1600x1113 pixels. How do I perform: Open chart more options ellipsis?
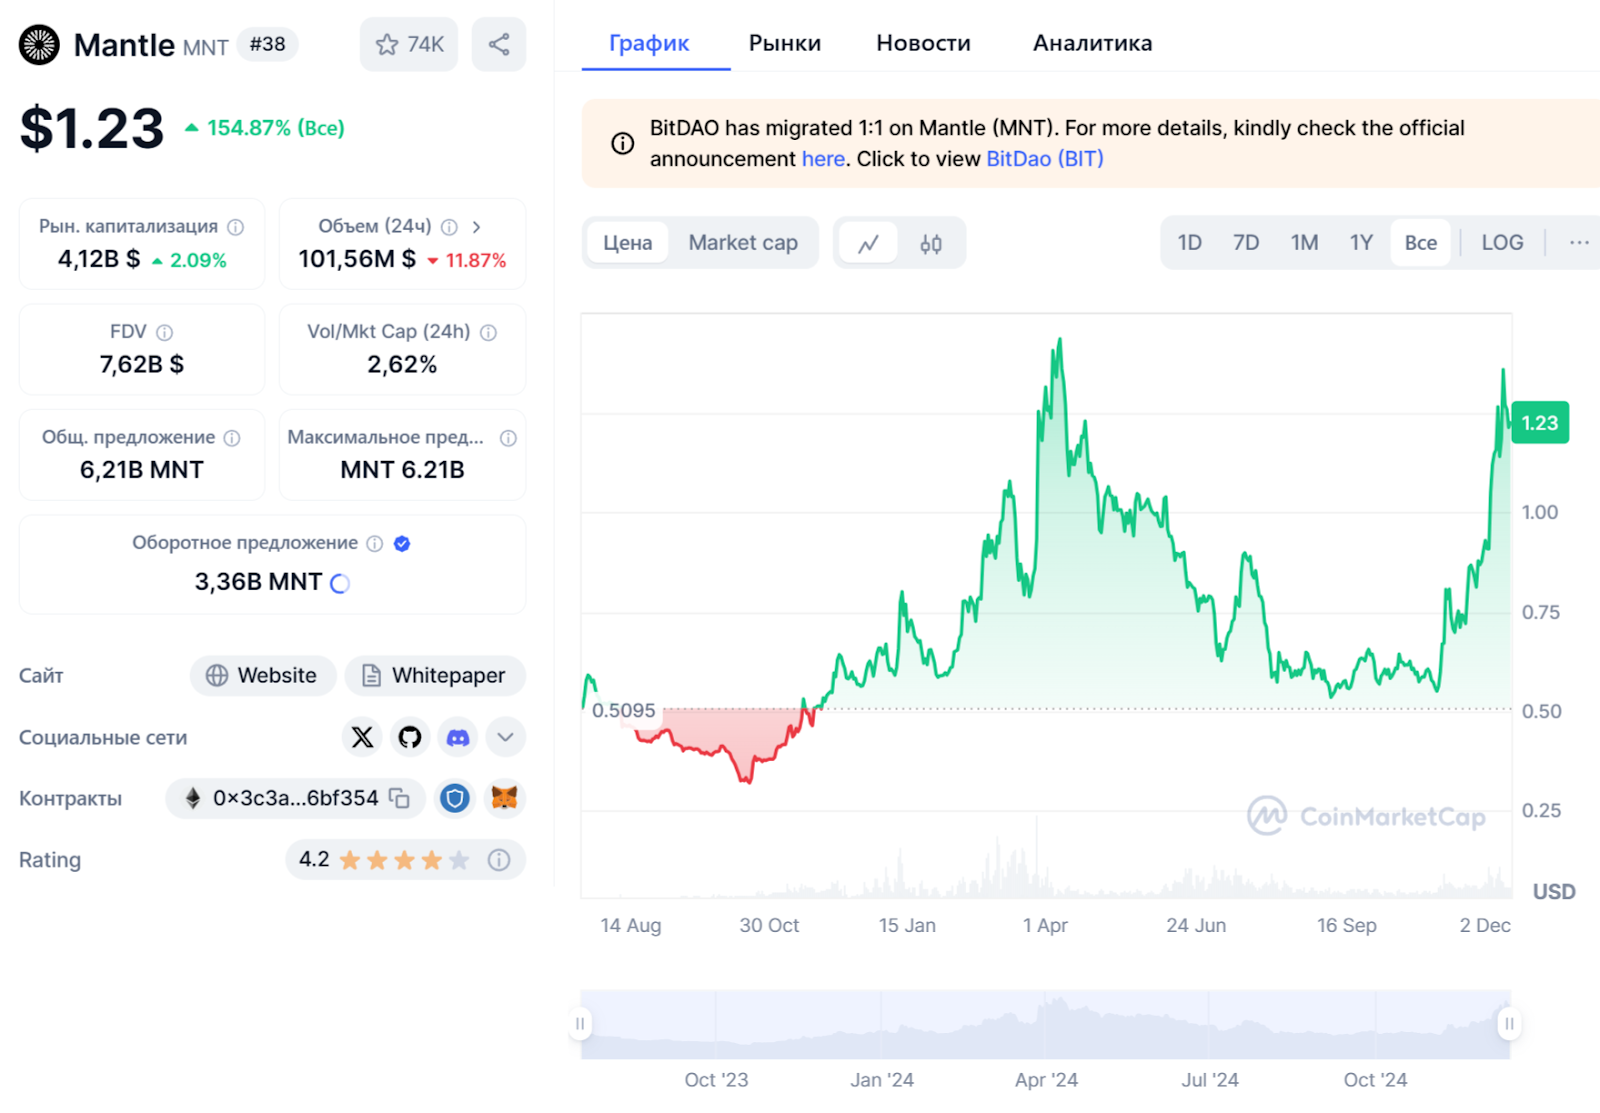(x=1579, y=242)
